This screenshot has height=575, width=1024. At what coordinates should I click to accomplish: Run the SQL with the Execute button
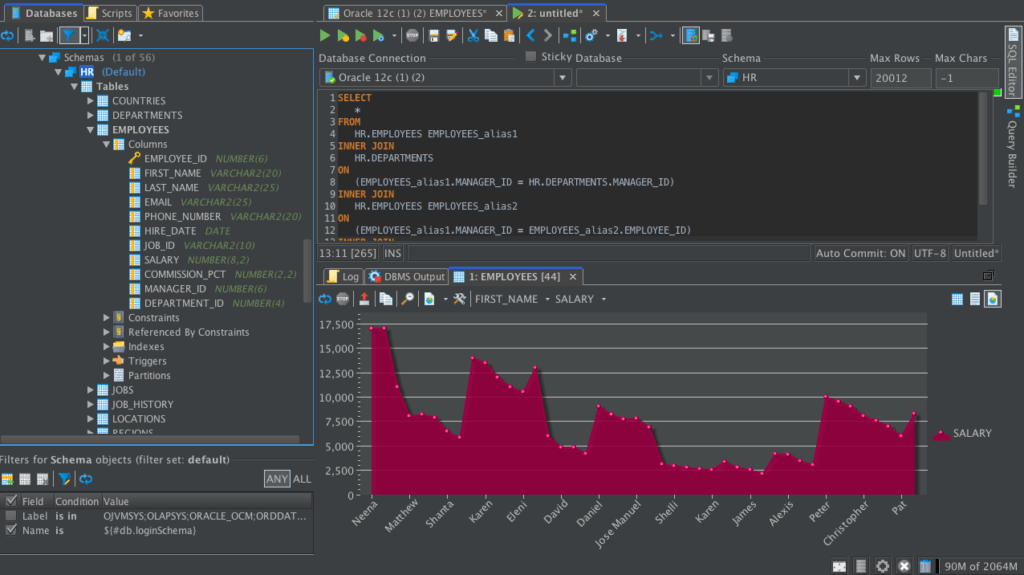325,36
